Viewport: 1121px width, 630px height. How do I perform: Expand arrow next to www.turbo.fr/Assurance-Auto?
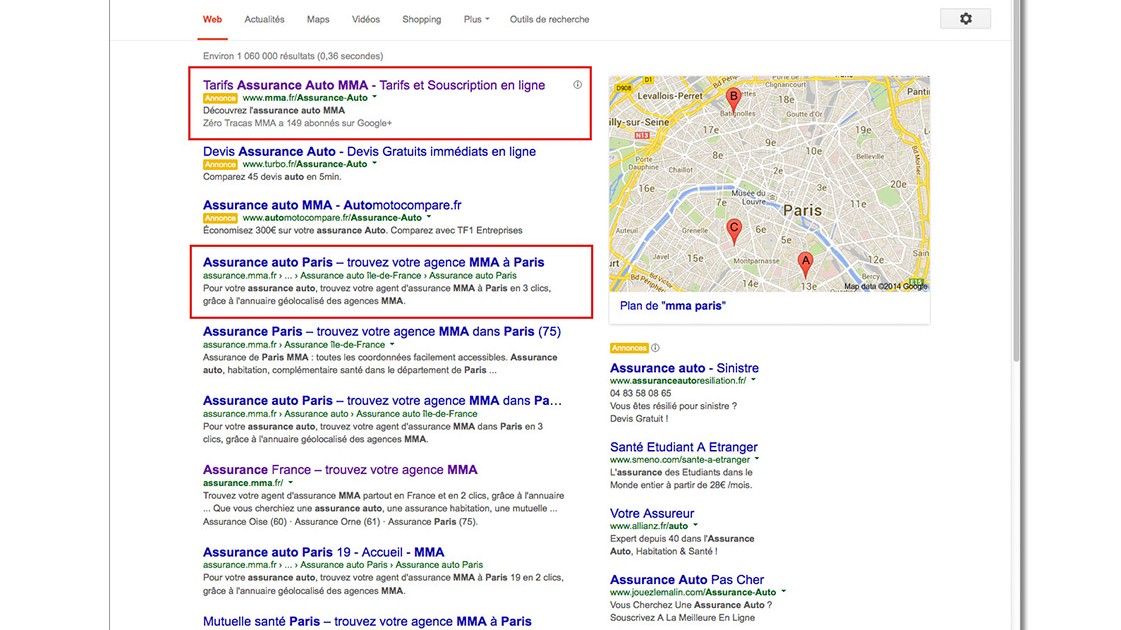pos(375,164)
